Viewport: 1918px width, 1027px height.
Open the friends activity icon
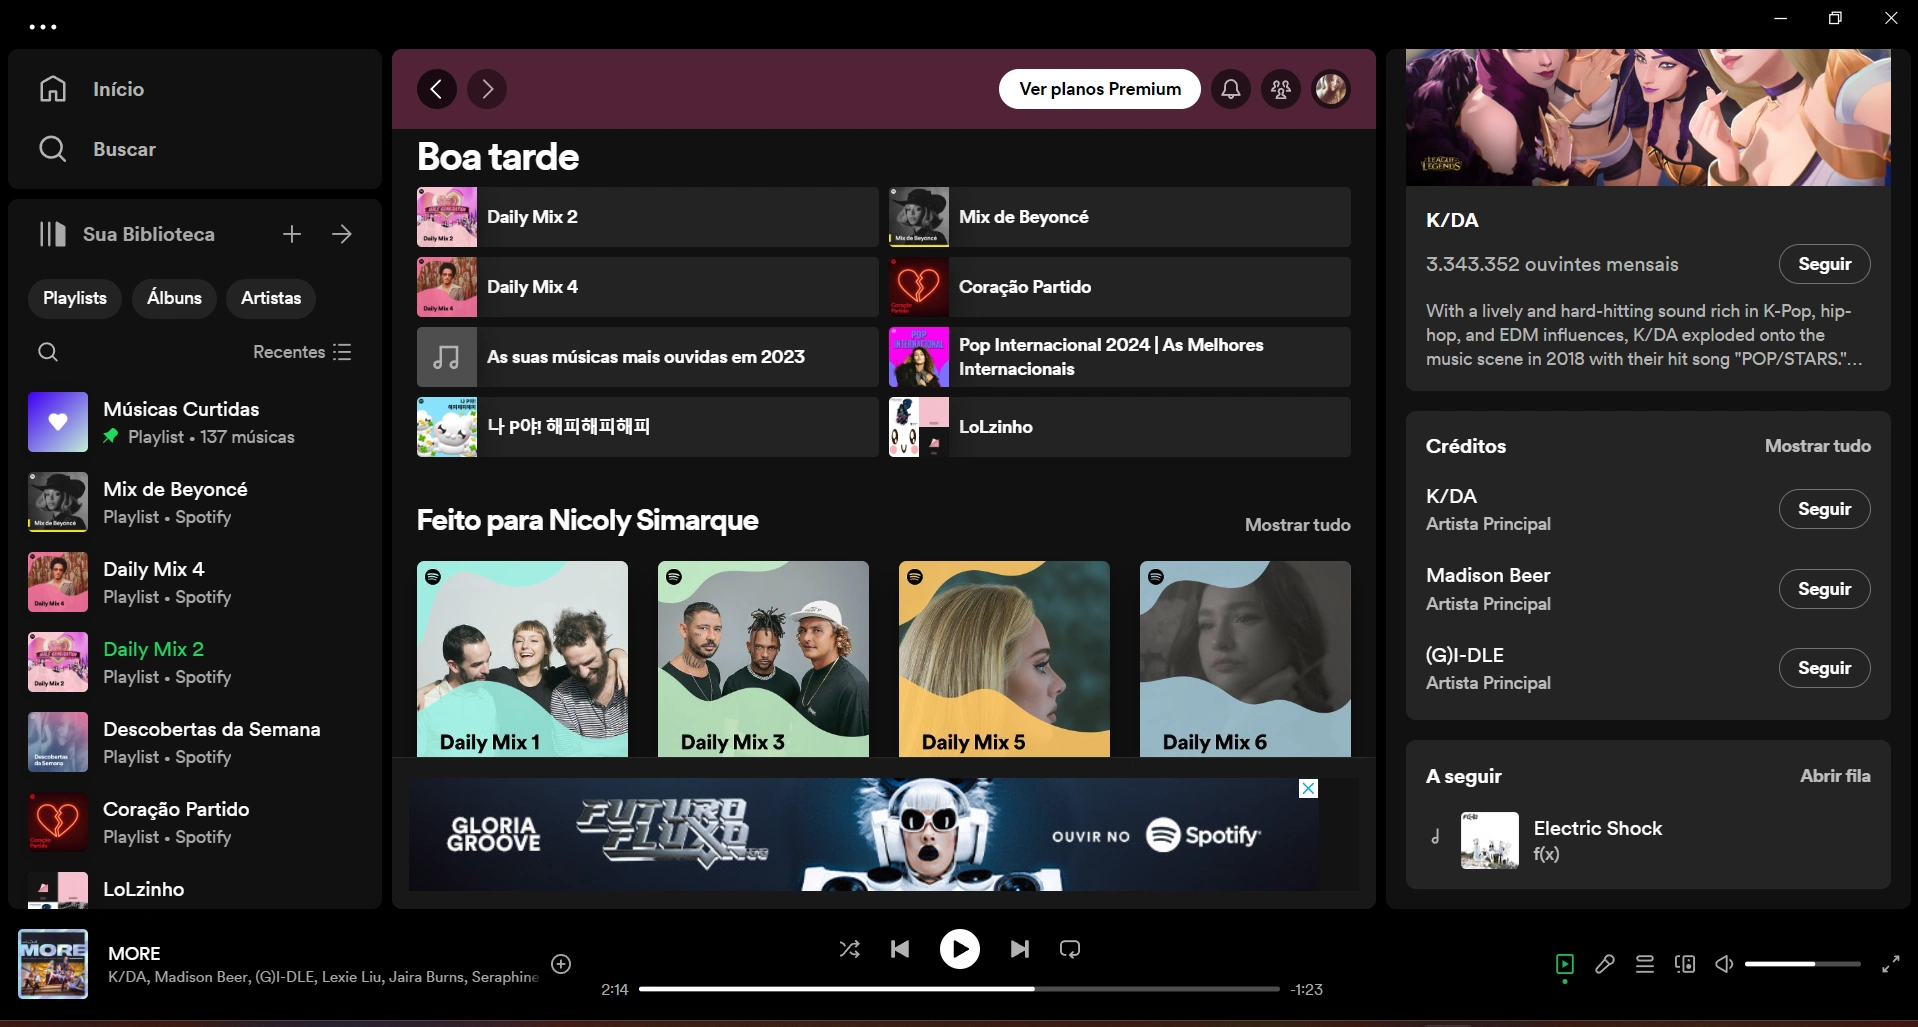(x=1281, y=89)
